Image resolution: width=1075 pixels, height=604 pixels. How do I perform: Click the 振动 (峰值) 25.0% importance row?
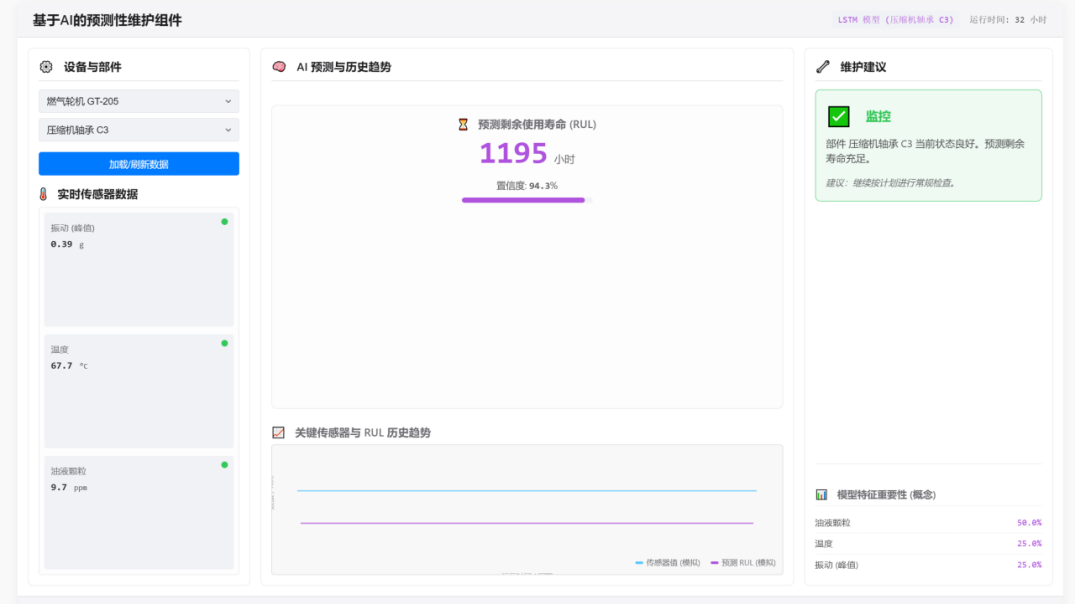coord(928,565)
